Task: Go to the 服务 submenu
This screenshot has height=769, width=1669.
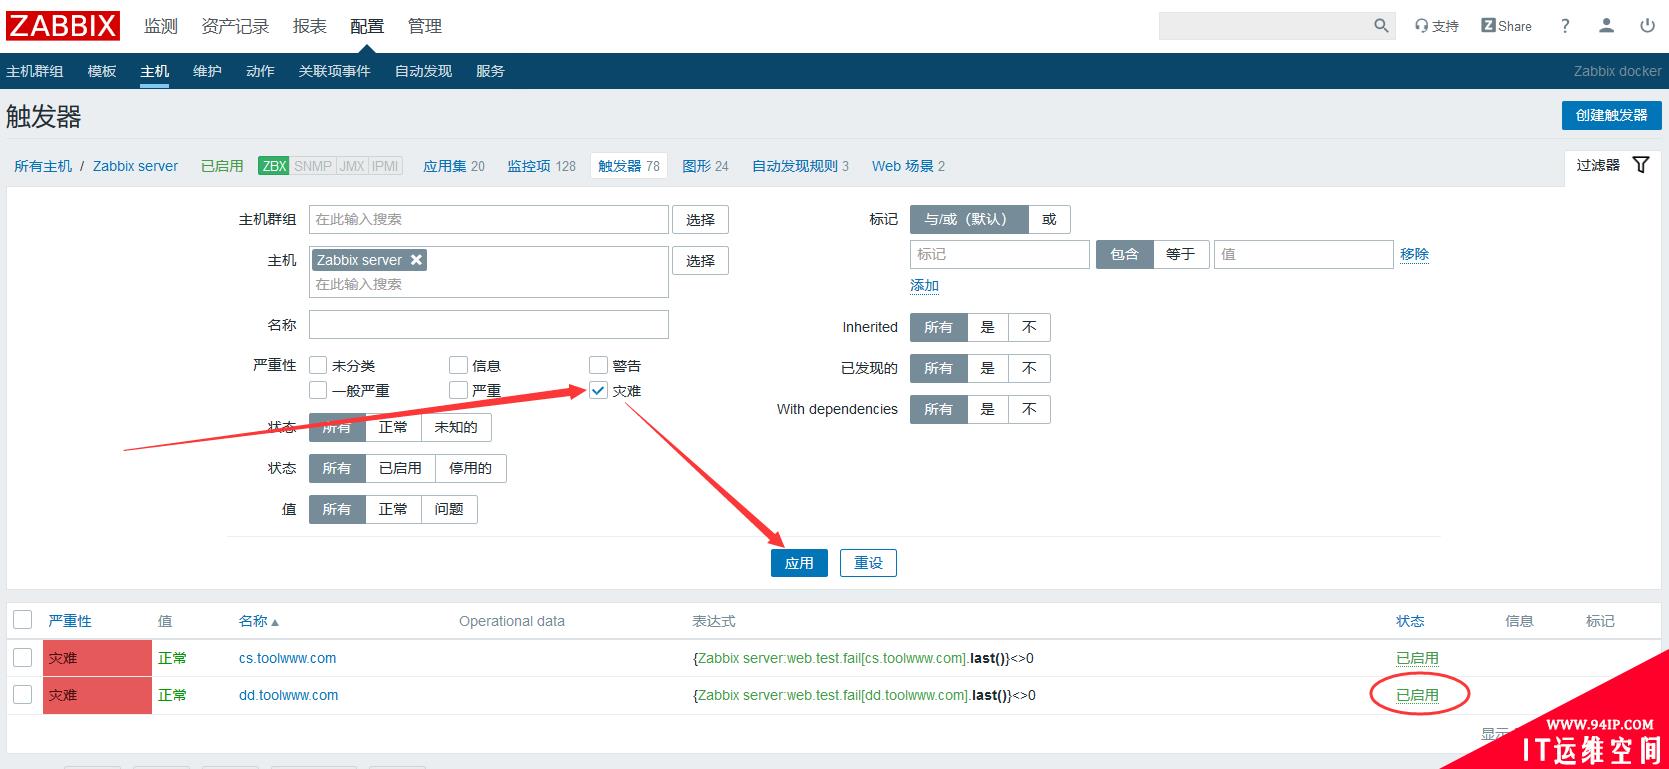Action: pos(490,71)
